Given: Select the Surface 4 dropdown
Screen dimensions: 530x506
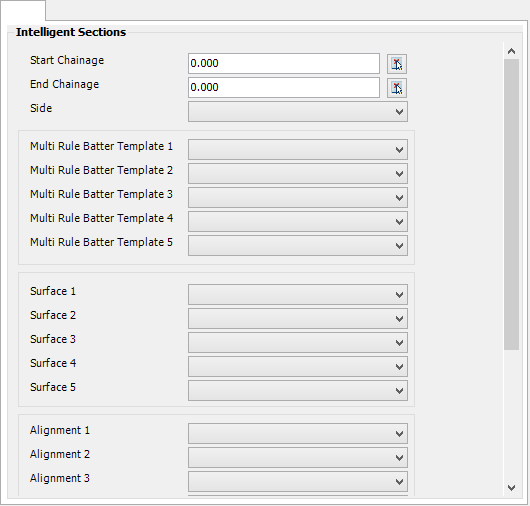Looking at the screenshot, I should pos(298,366).
